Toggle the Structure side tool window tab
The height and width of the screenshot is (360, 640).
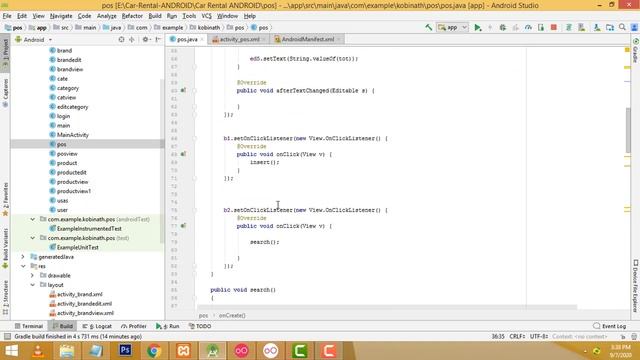pos(5,298)
